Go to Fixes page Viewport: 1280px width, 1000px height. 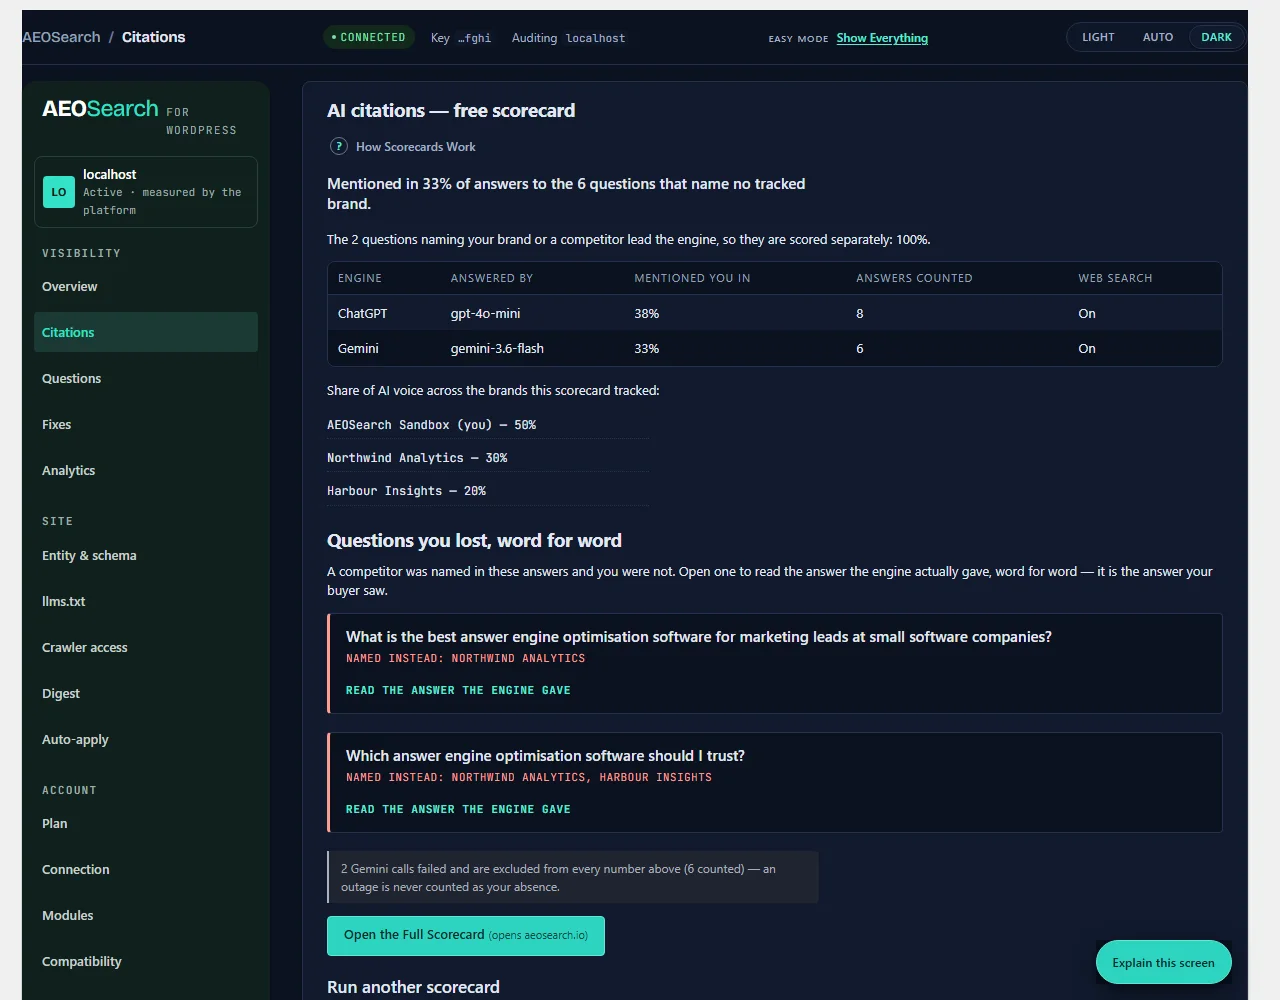(146, 424)
